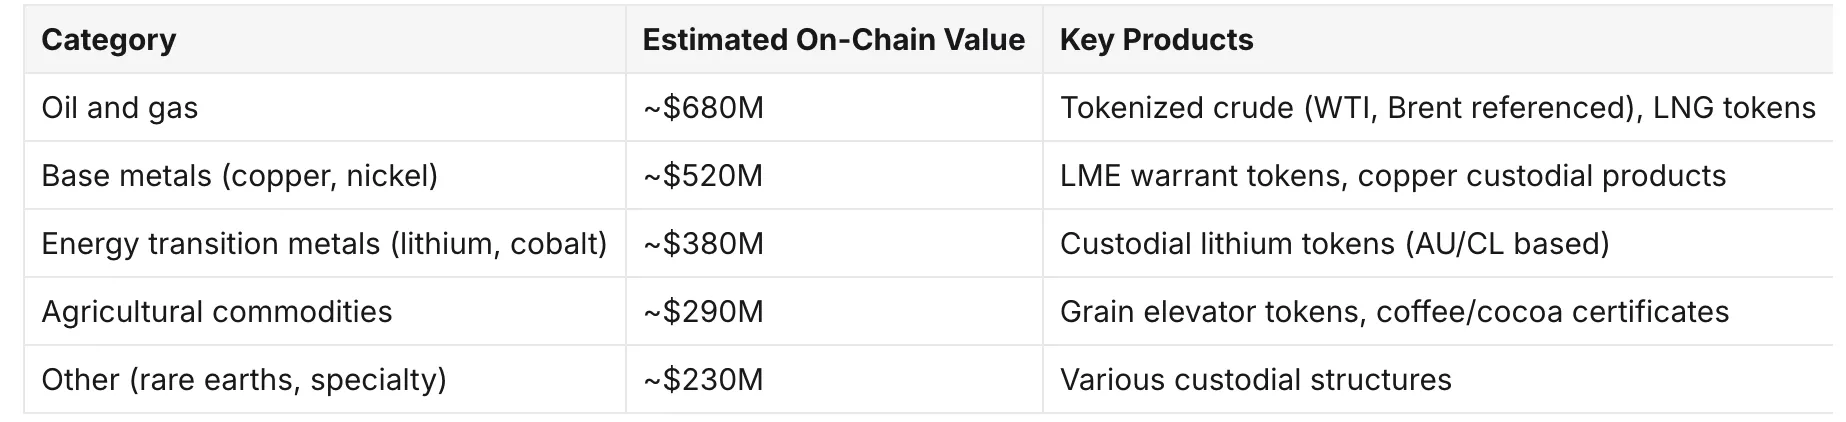This screenshot has width=1846, height=422.
Task: Select the Estimated On-Chain Value header
Action: point(833,40)
